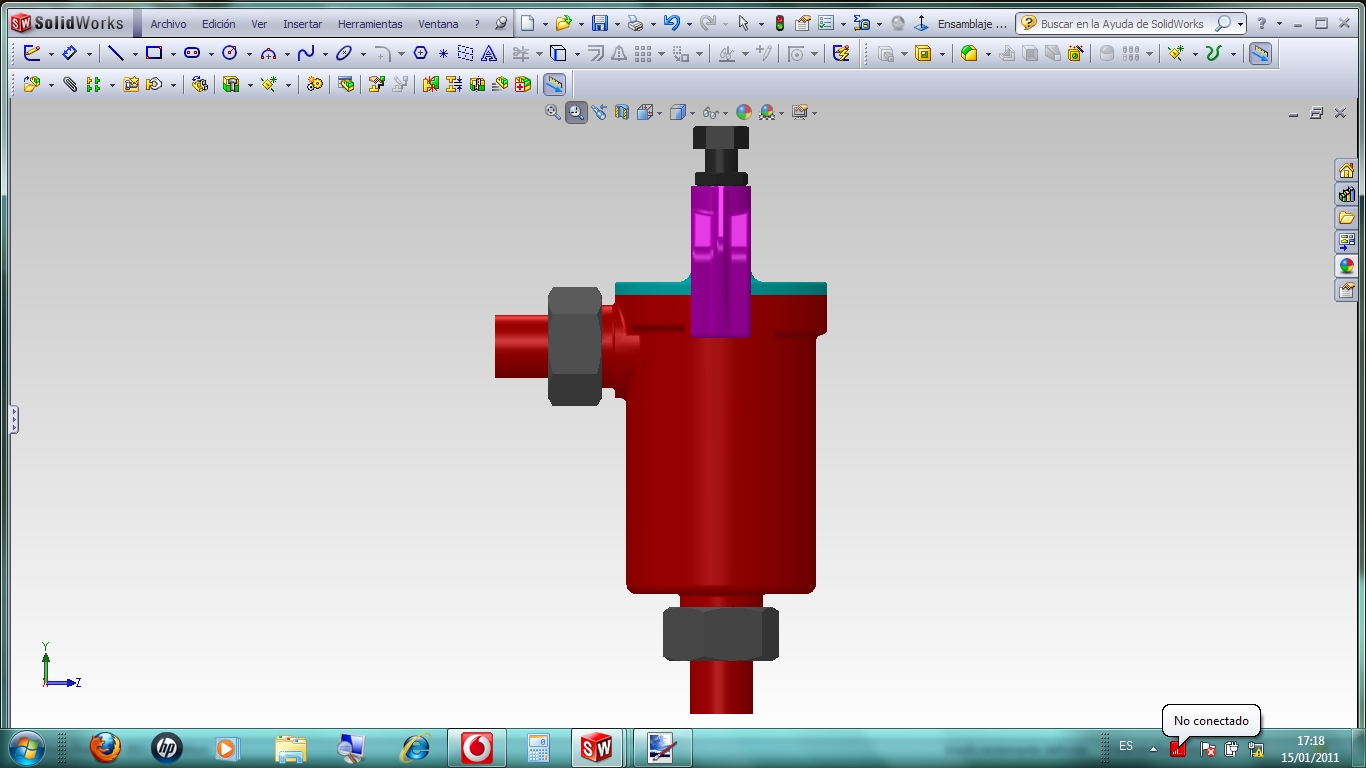Toggle the highlighted ruler button on the sketch toolbar

click(x=1260, y=54)
